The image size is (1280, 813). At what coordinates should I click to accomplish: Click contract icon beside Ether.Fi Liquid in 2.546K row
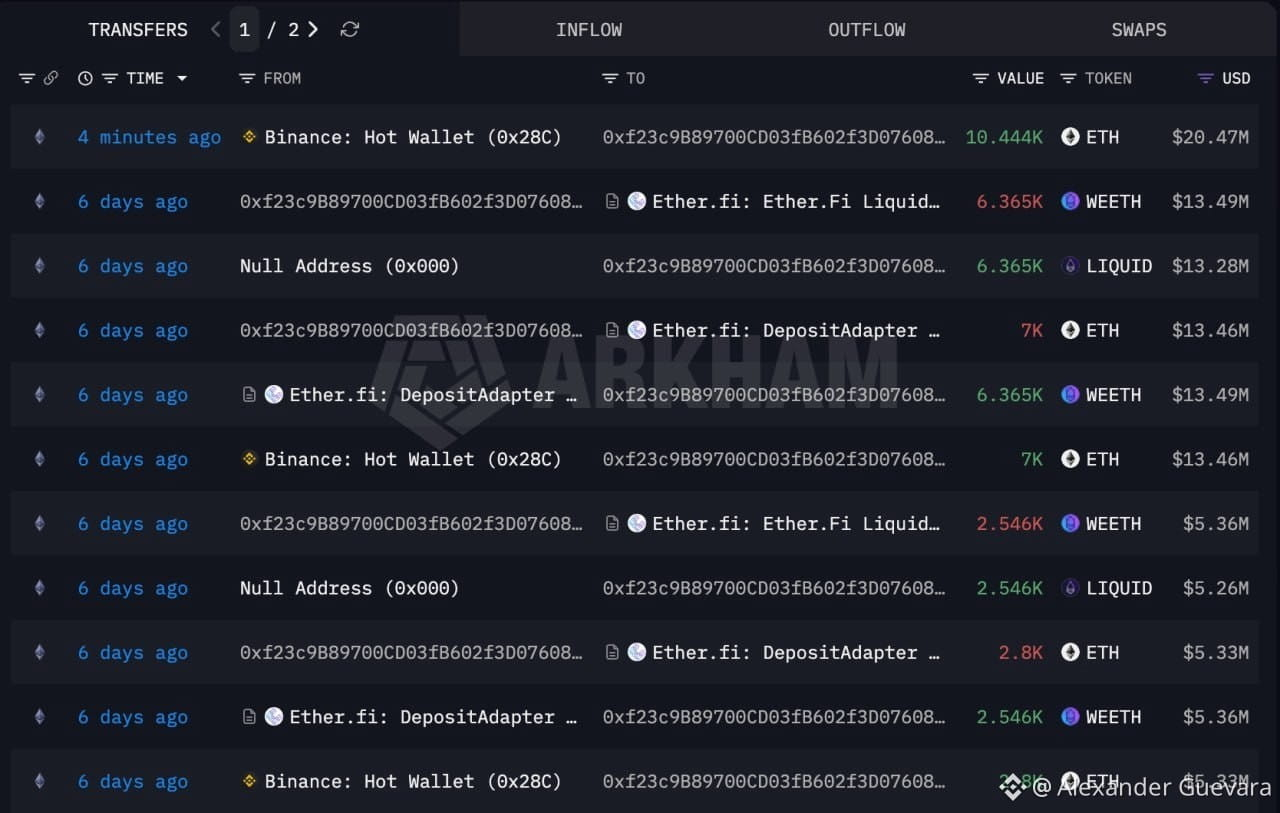(612, 524)
